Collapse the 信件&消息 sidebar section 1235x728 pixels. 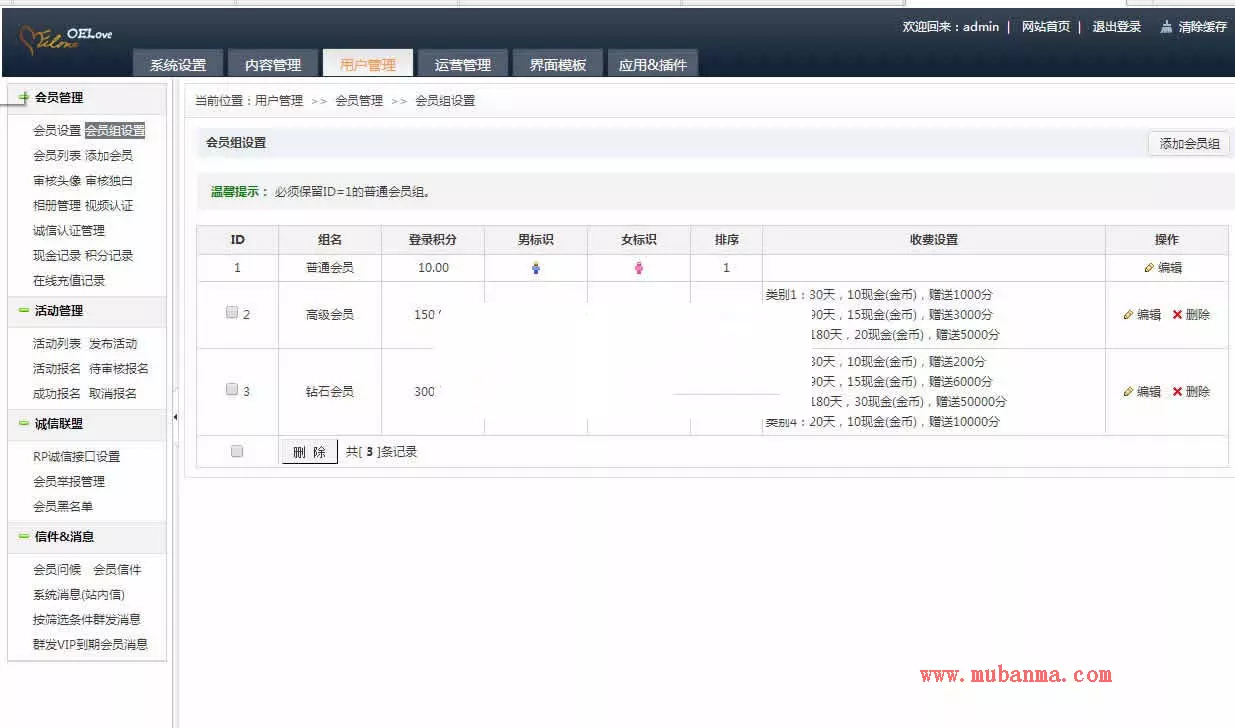[x=23, y=537]
